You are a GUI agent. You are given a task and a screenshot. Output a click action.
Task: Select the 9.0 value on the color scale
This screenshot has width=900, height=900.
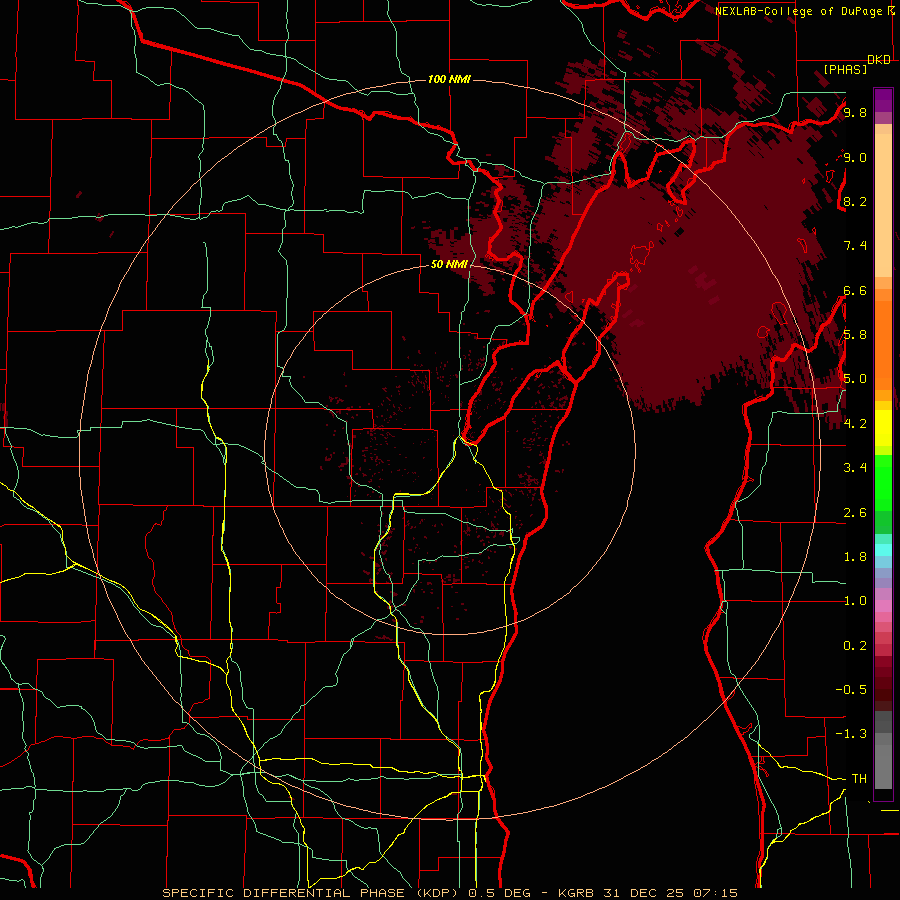[x=855, y=157]
